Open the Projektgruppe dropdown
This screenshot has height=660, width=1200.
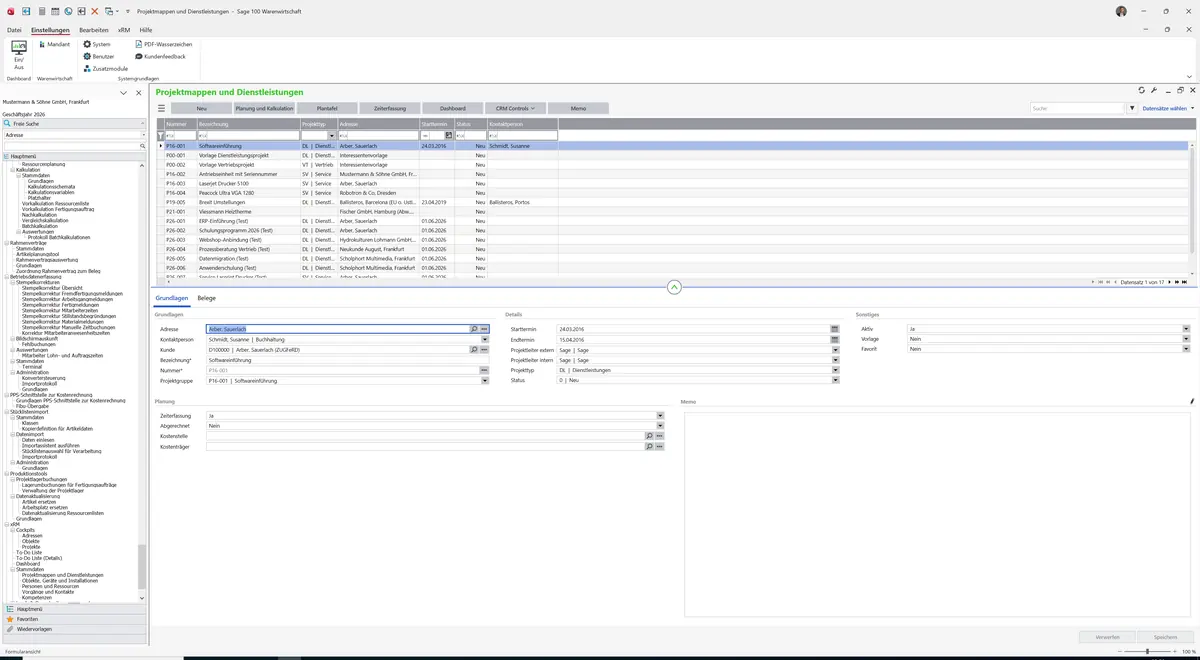(x=484, y=381)
